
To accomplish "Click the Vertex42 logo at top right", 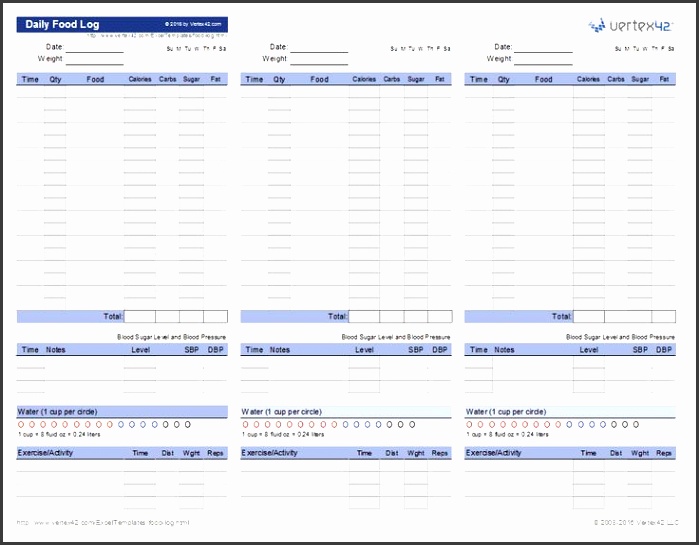I will (x=630, y=27).
